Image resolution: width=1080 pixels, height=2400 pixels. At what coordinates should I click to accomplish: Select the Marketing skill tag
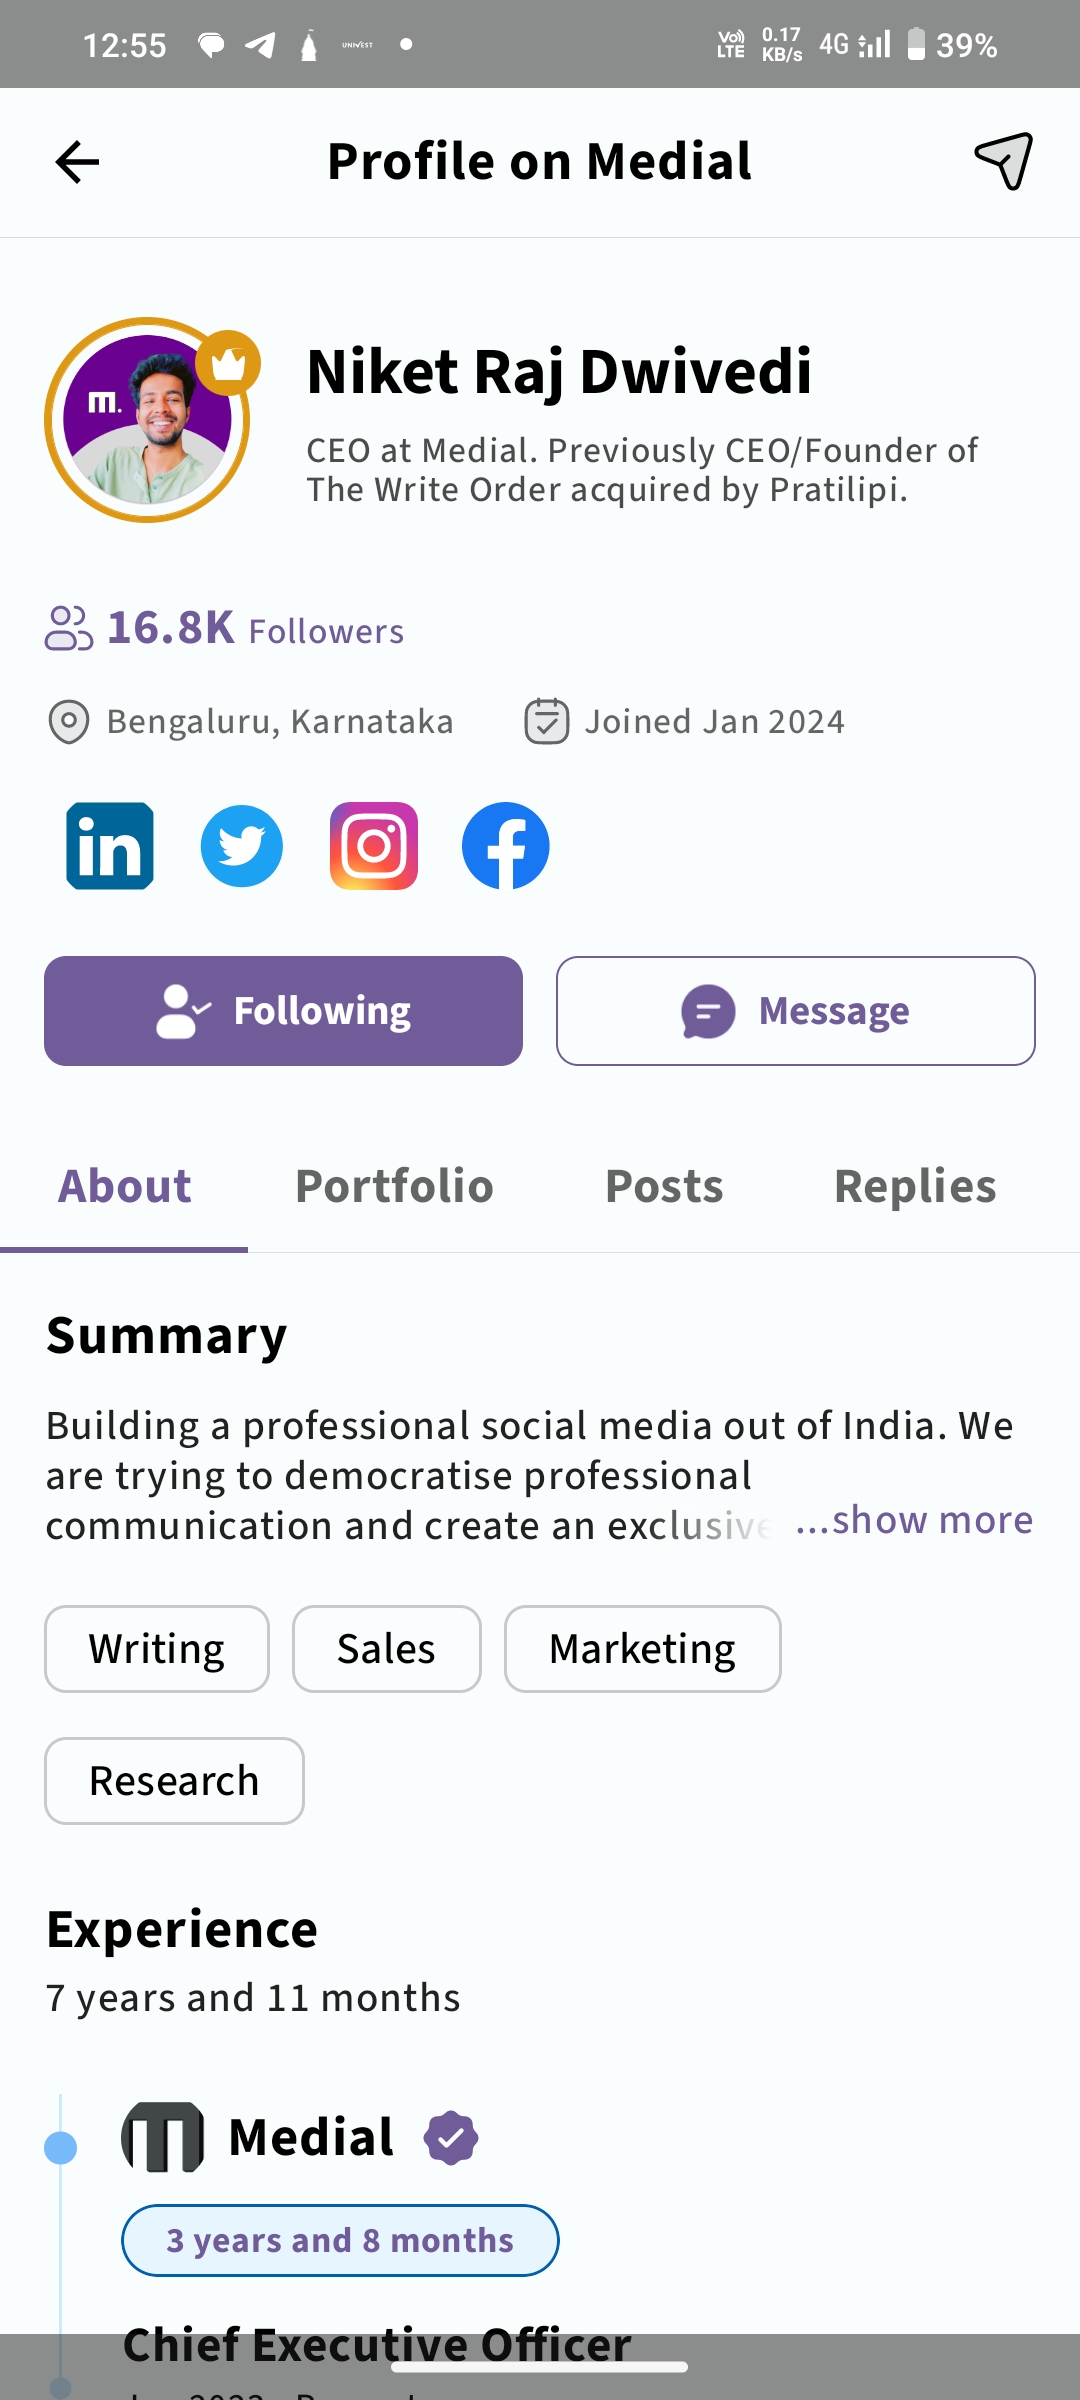642,1649
